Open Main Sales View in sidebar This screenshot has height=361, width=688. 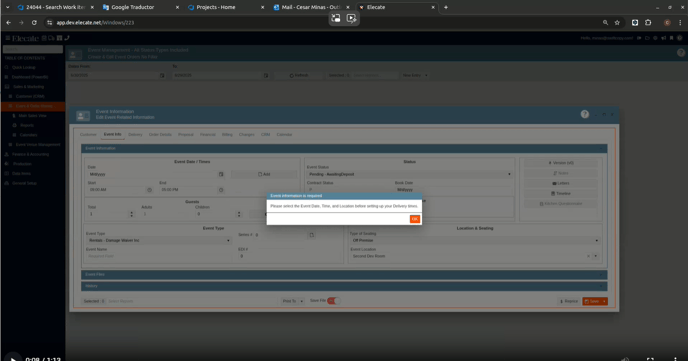click(33, 116)
